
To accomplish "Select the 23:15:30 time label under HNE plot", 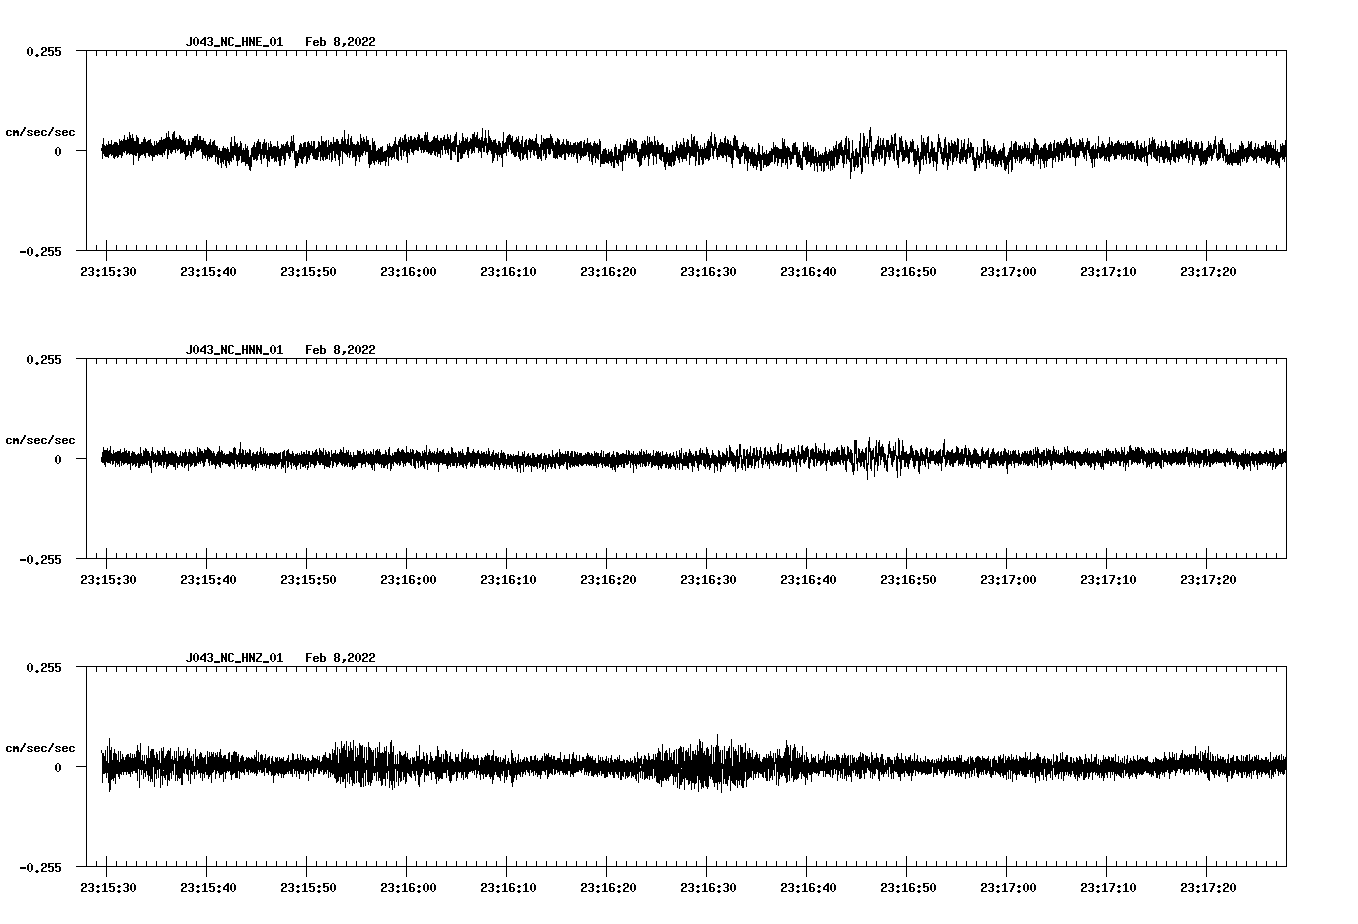I will click(107, 272).
